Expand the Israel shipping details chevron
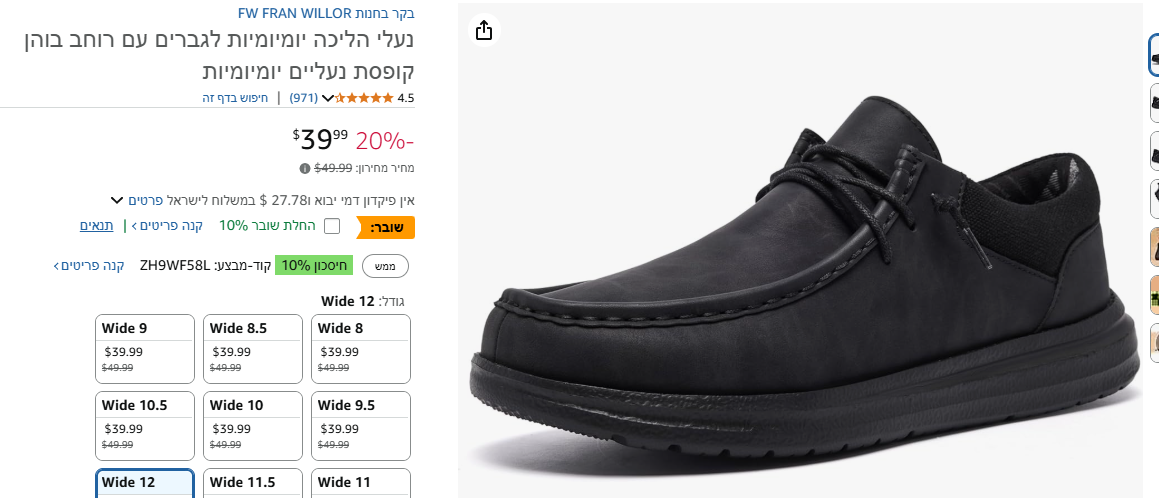The image size is (1159, 498). pyautogui.click(x=116, y=200)
